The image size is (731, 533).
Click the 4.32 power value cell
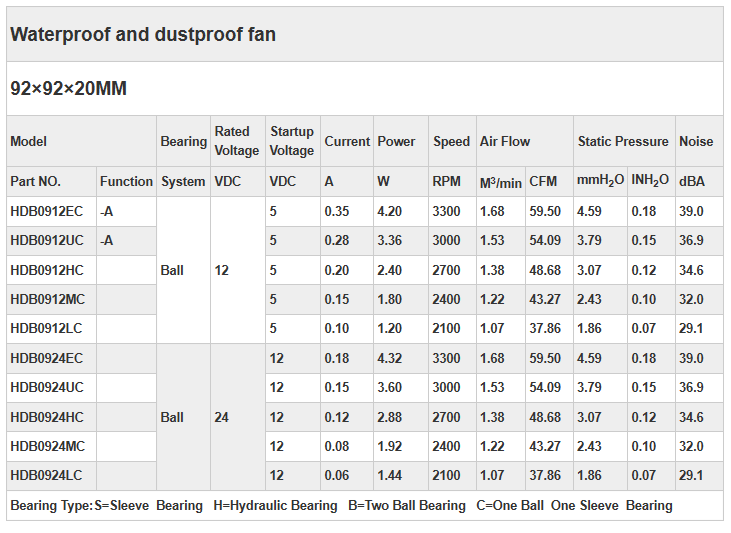(389, 358)
